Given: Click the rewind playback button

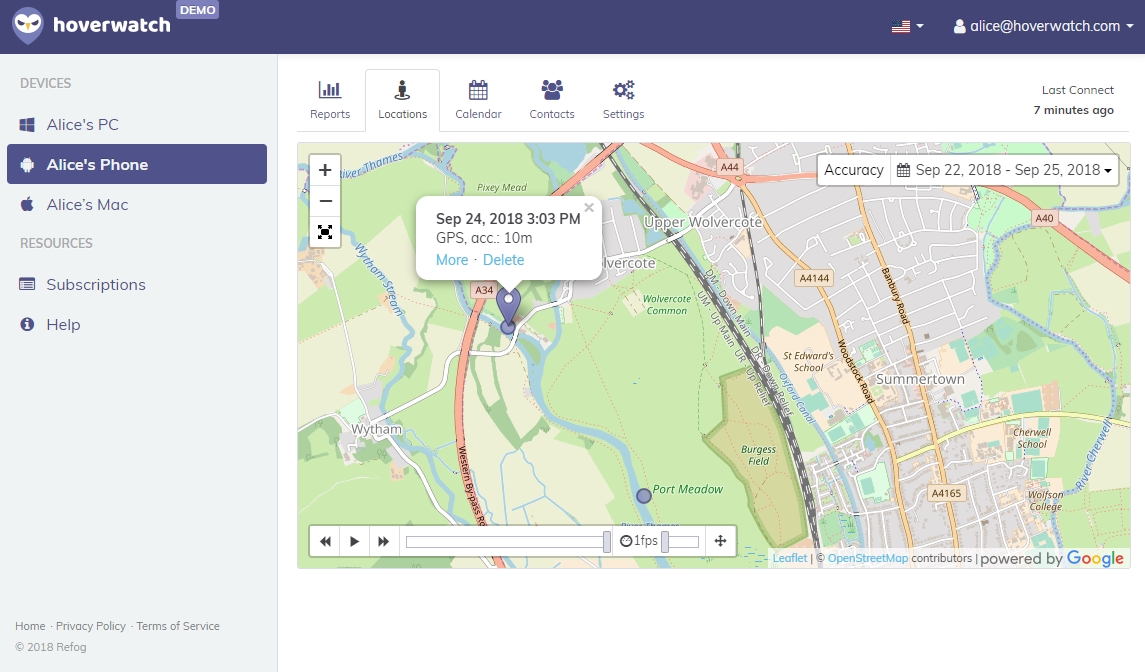Looking at the screenshot, I should 325,541.
